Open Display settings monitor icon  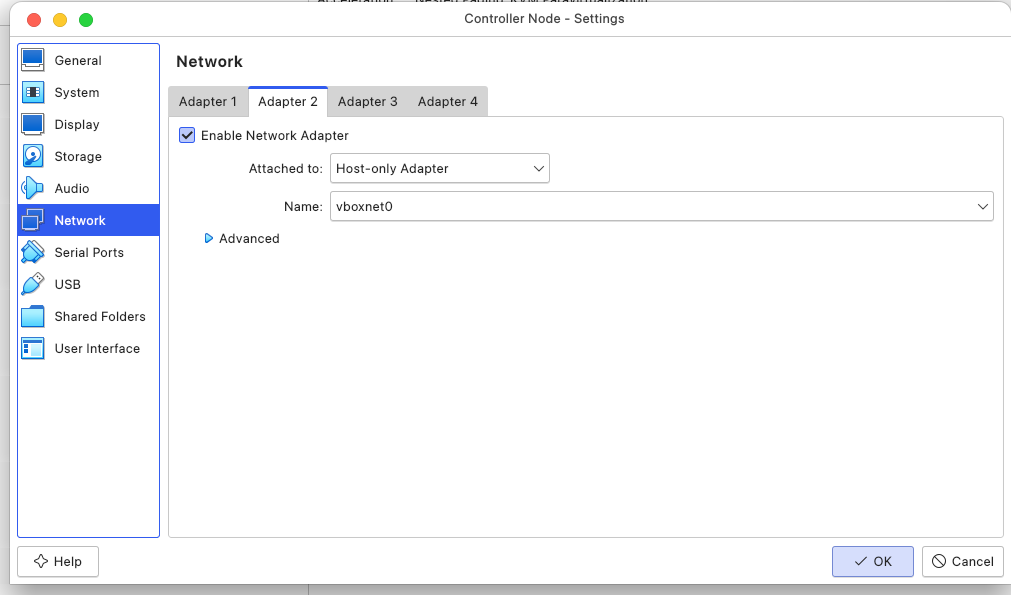pos(33,124)
